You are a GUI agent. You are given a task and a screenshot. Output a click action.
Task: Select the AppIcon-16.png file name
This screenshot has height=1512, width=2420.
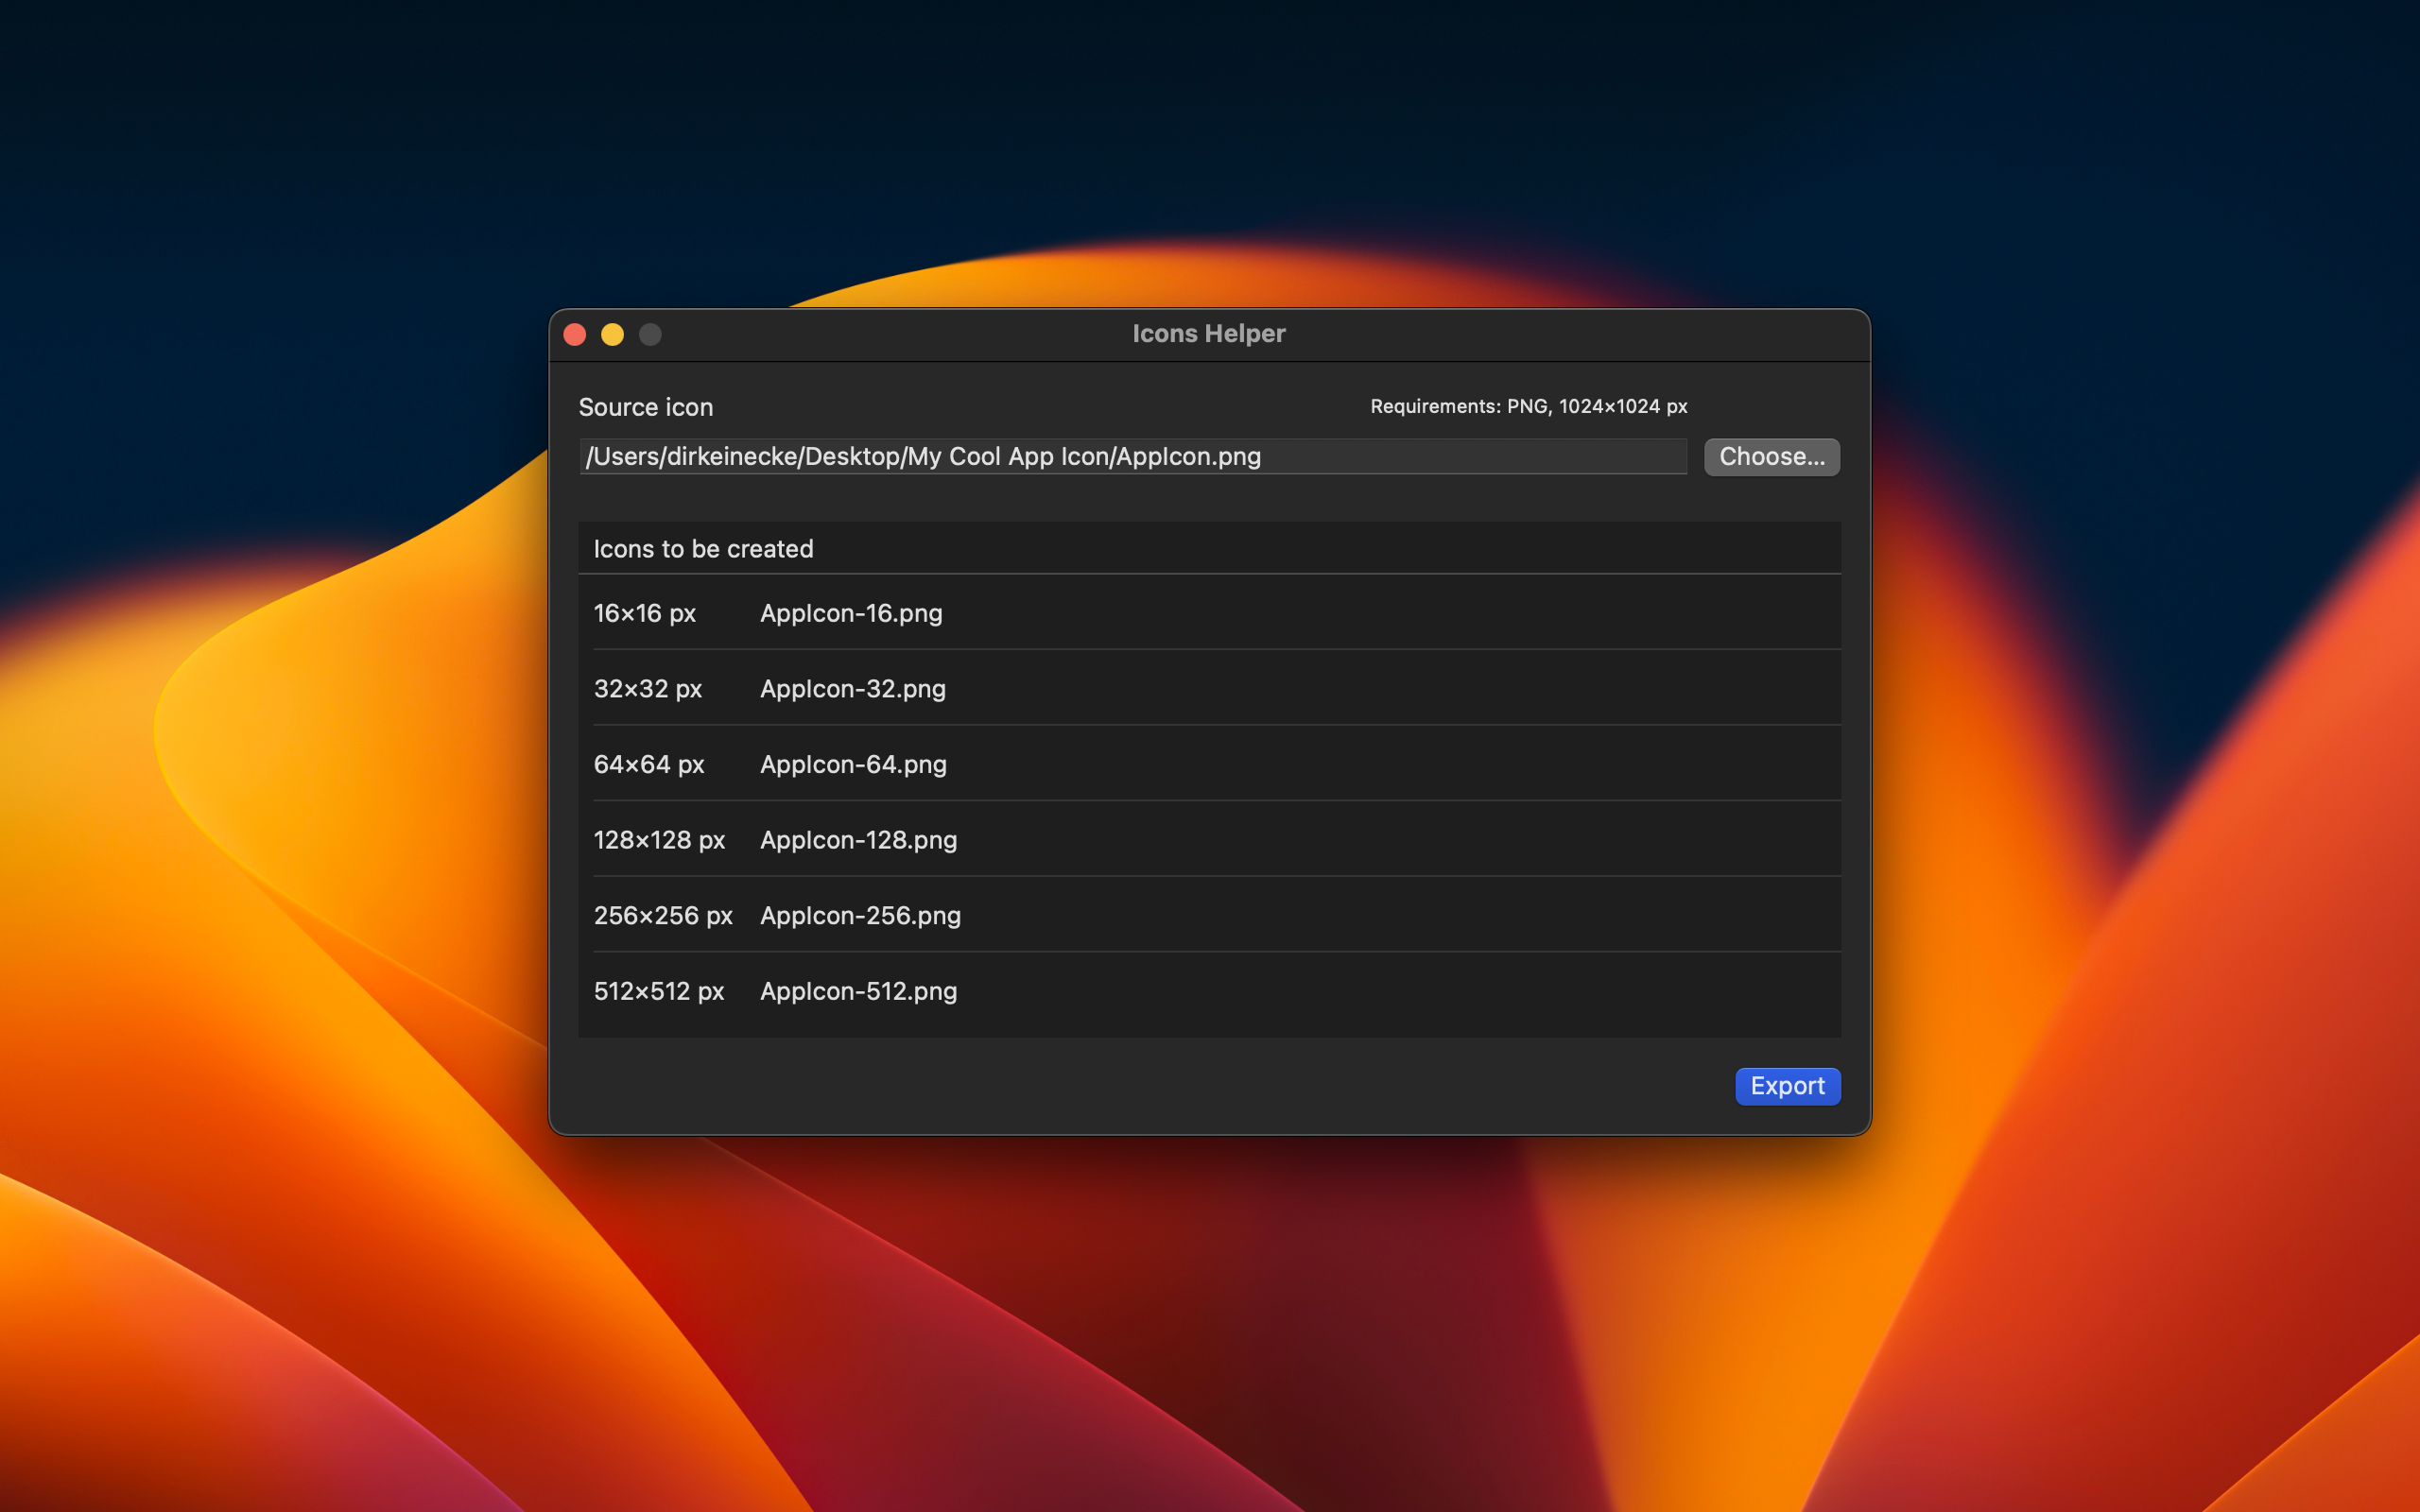click(x=851, y=613)
